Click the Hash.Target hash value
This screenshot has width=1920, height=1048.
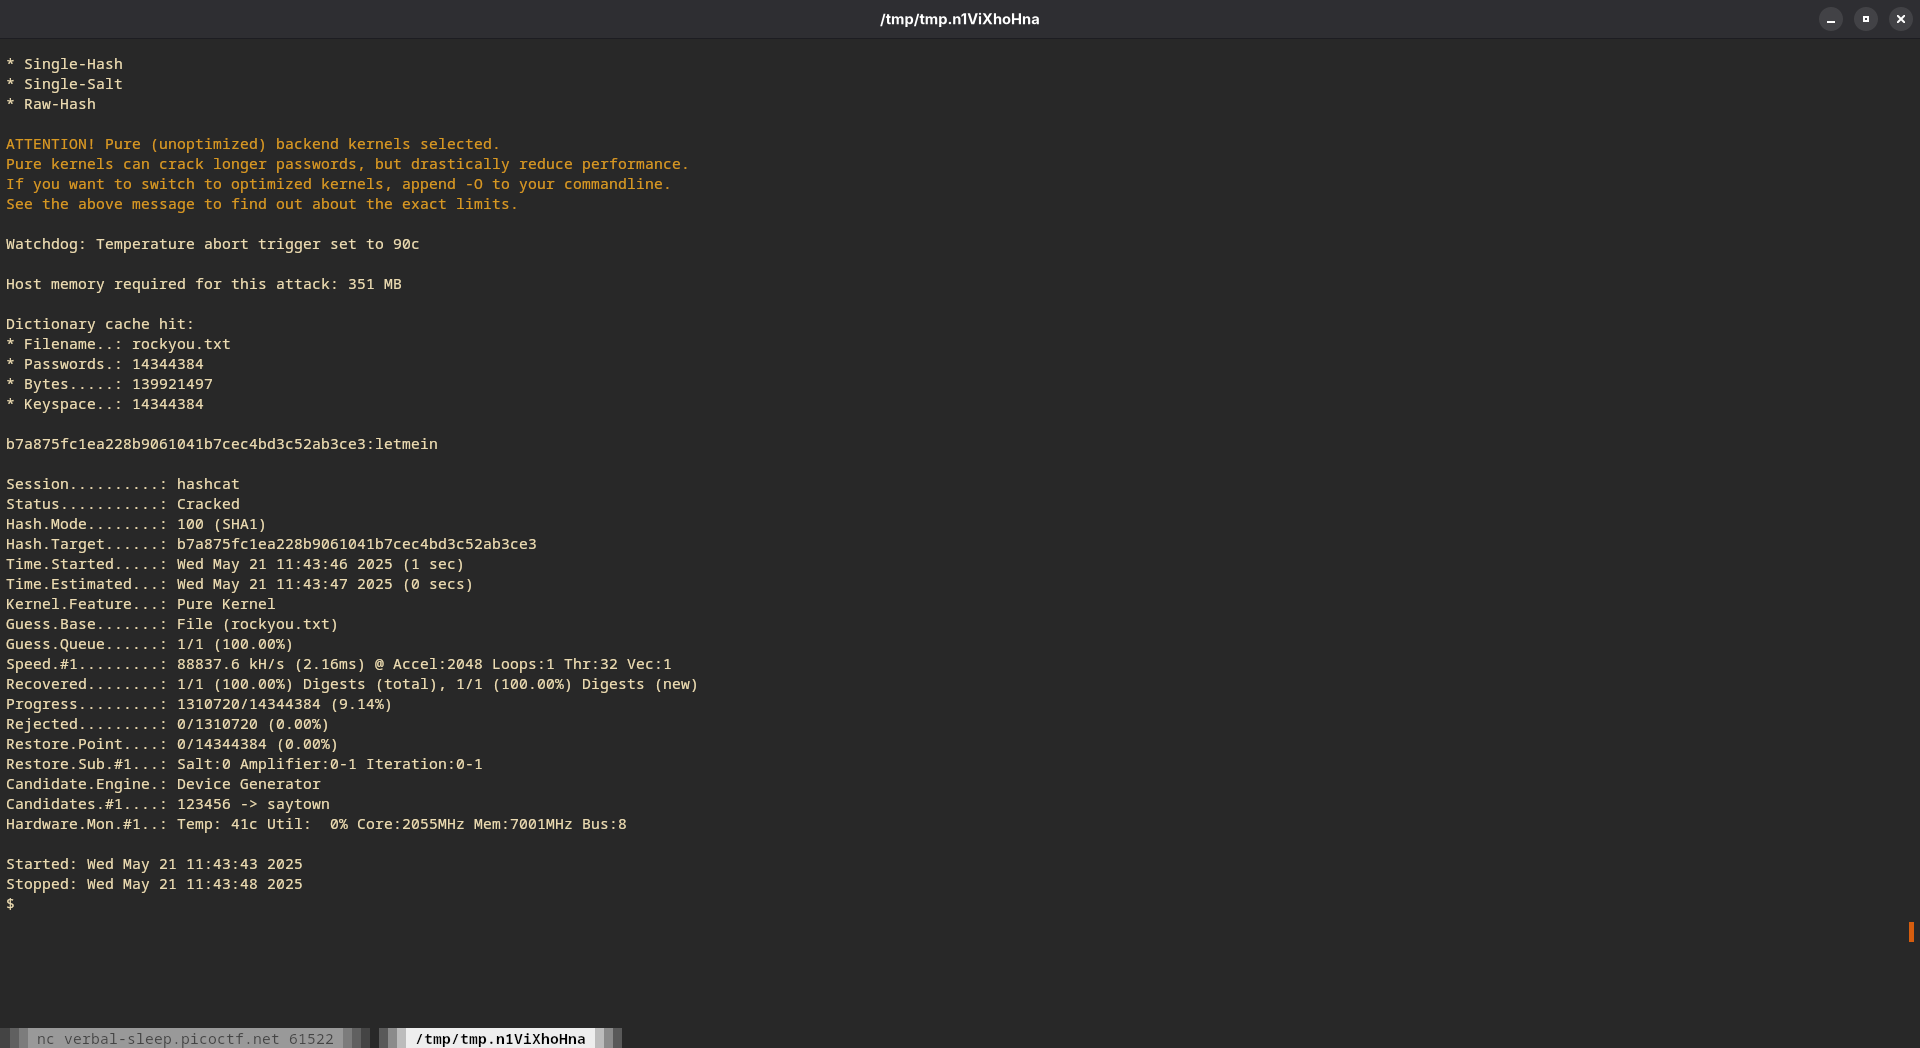[356, 544]
